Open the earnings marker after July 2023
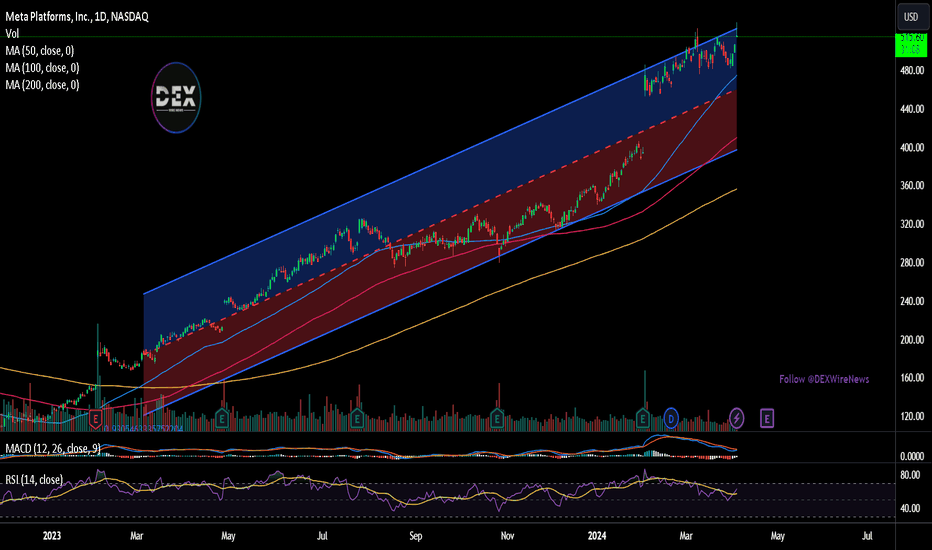Viewport: 932px width, 550px height. tap(357, 419)
